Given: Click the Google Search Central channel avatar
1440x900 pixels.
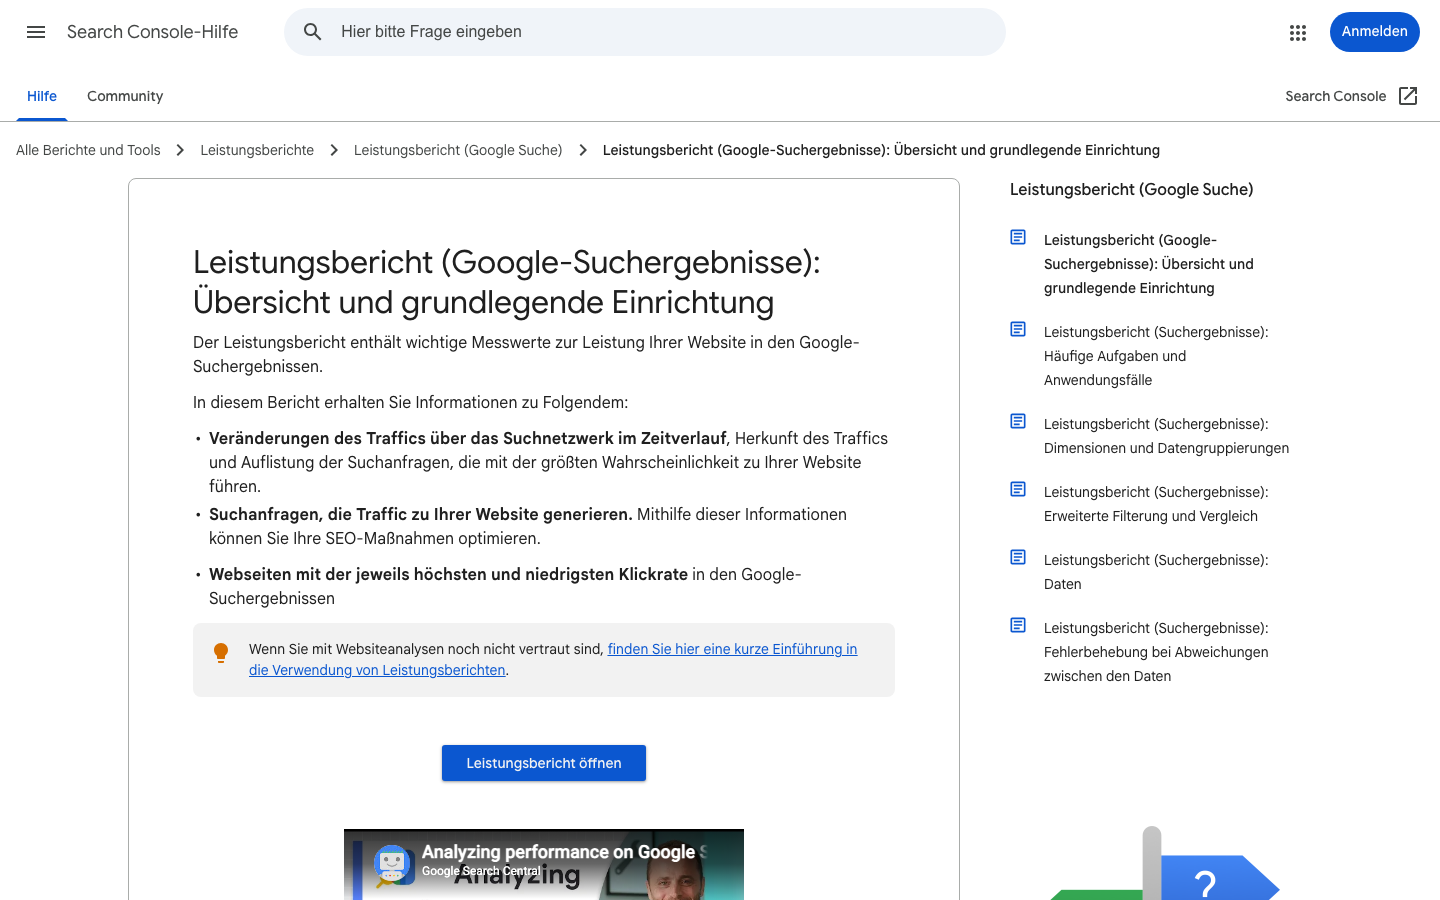Looking at the screenshot, I should (393, 864).
